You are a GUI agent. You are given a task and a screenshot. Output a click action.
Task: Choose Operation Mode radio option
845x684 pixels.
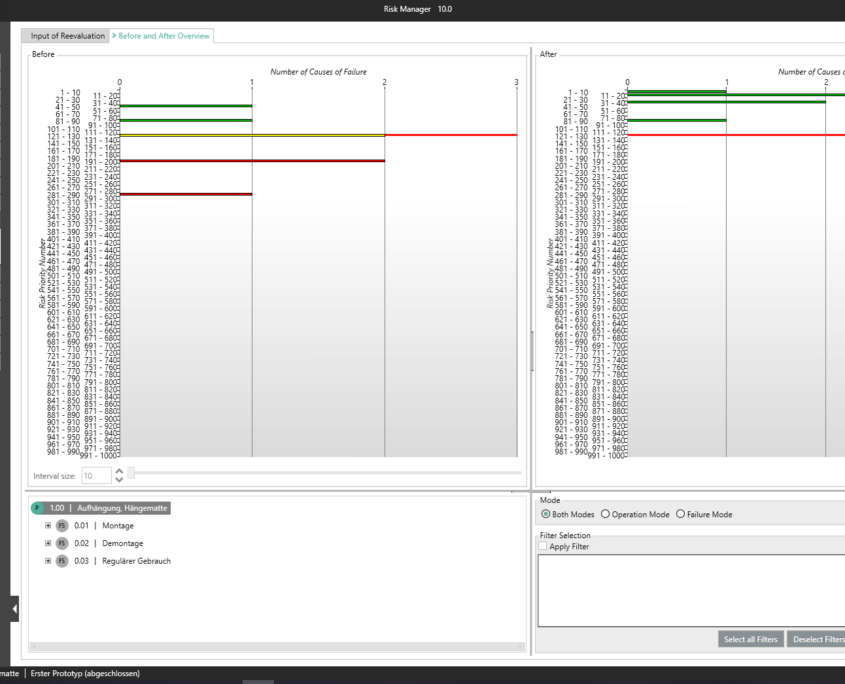[x=605, y=514]
